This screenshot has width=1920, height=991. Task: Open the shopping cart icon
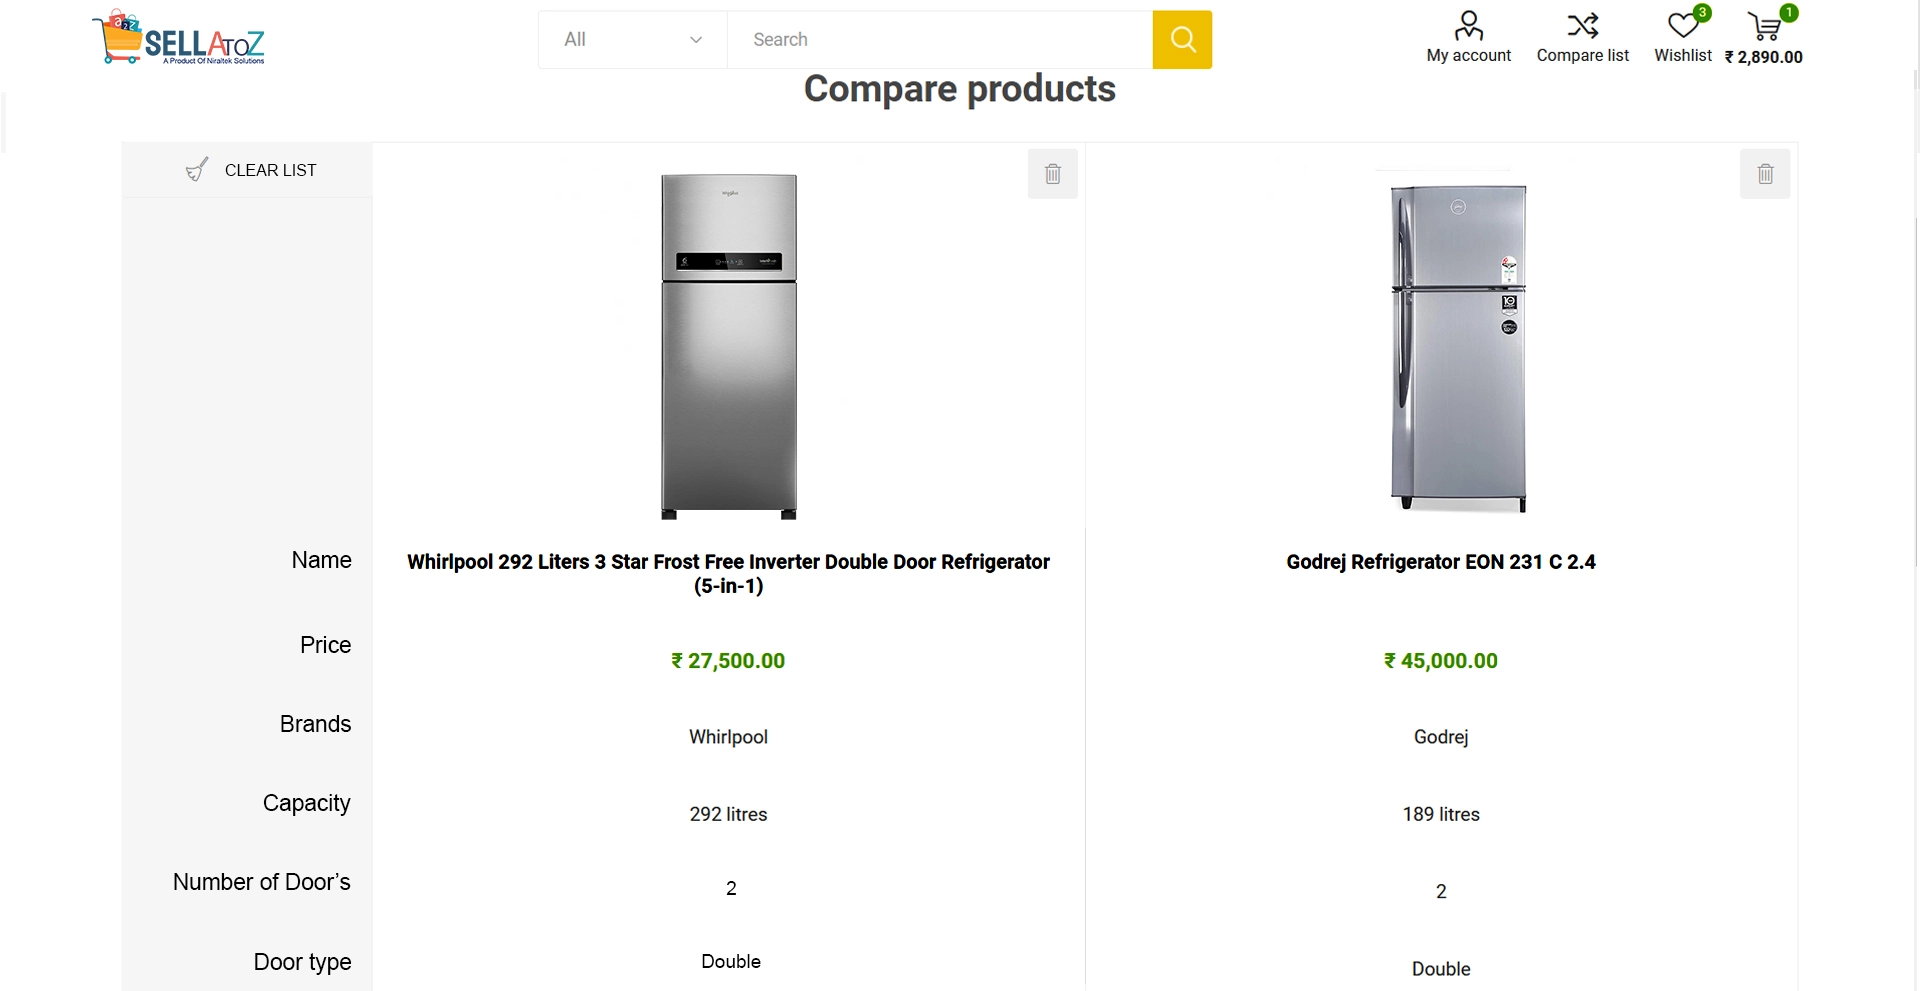1764,26
